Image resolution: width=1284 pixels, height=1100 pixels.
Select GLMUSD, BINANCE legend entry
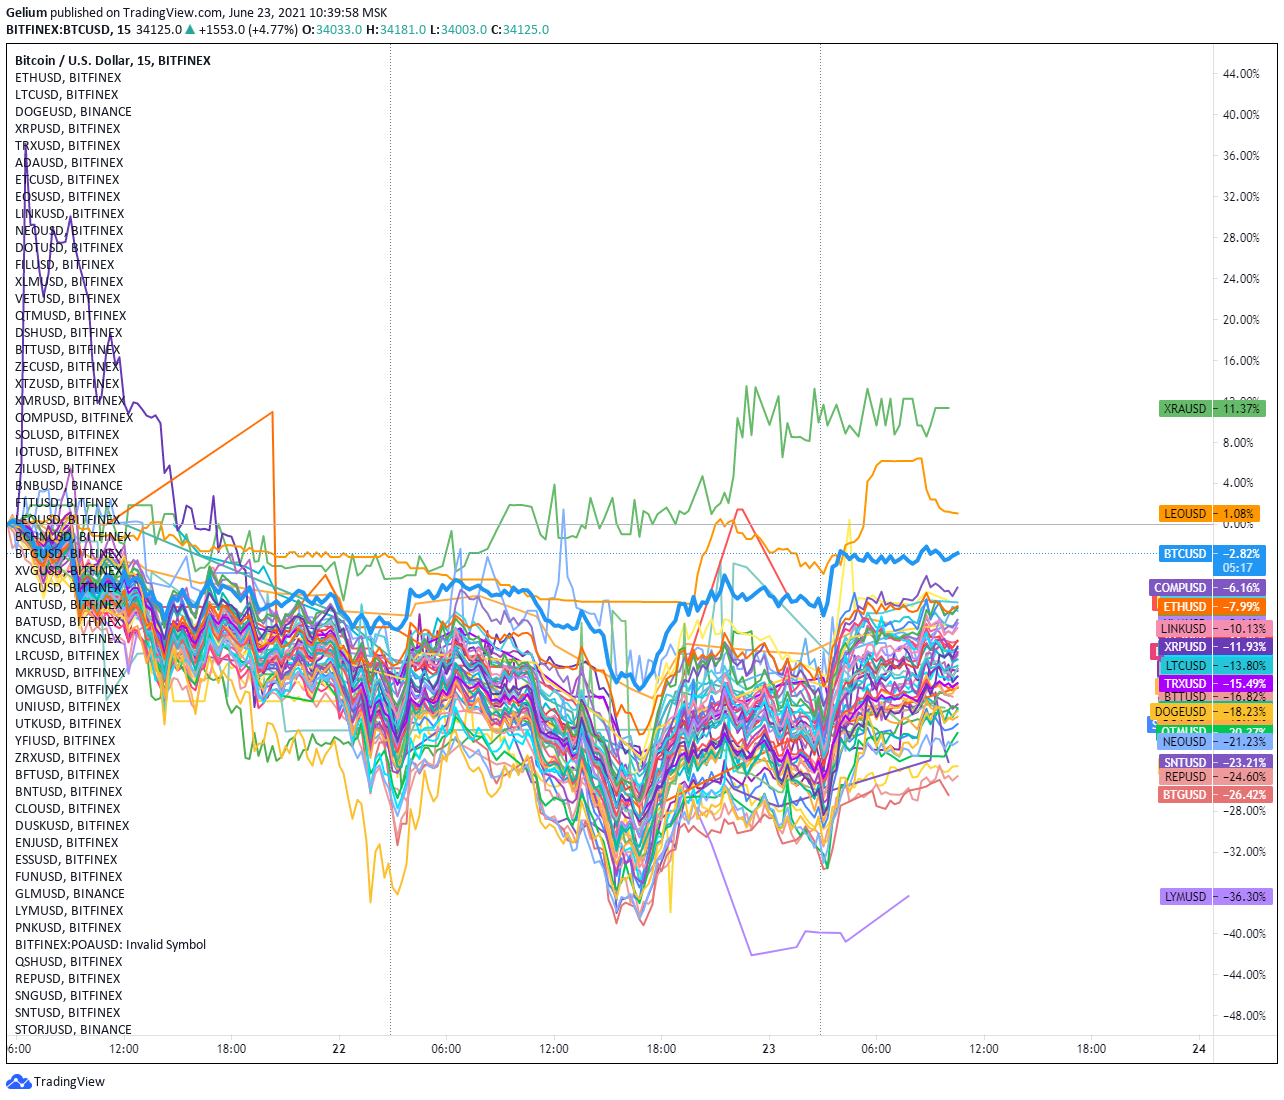[x=70, y=893]
